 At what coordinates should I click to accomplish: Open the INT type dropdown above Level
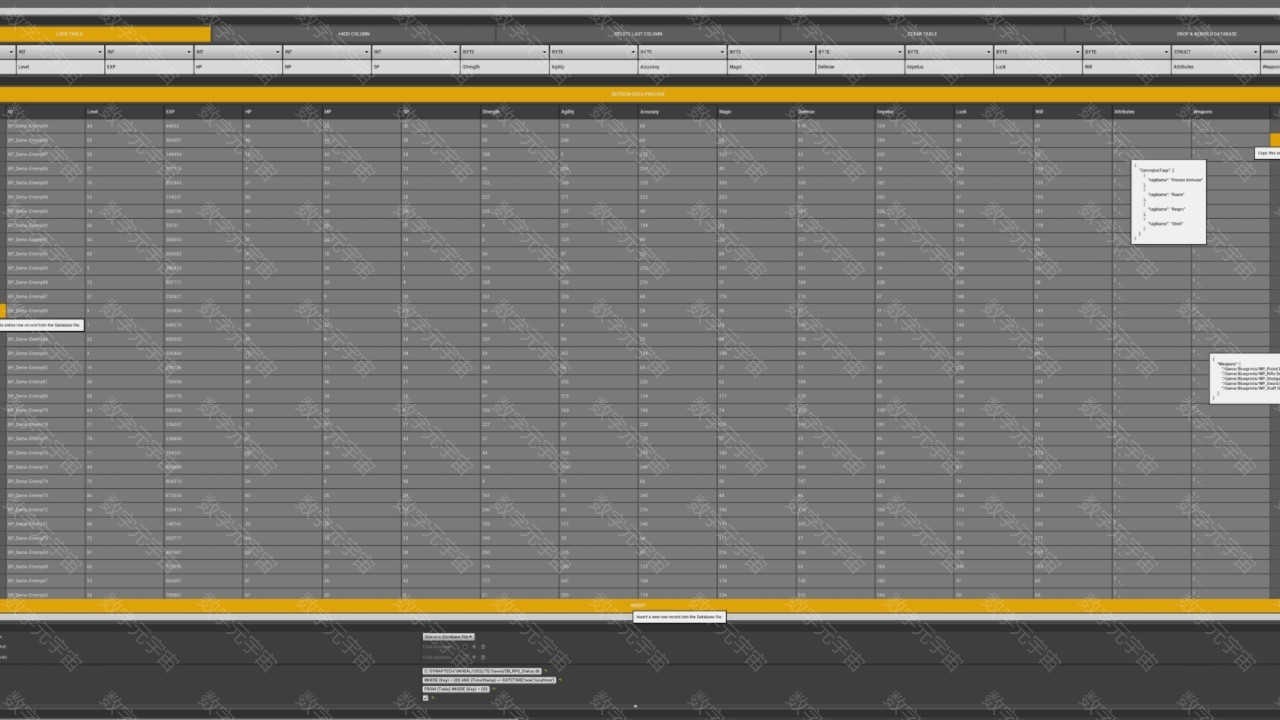(57, 51)
